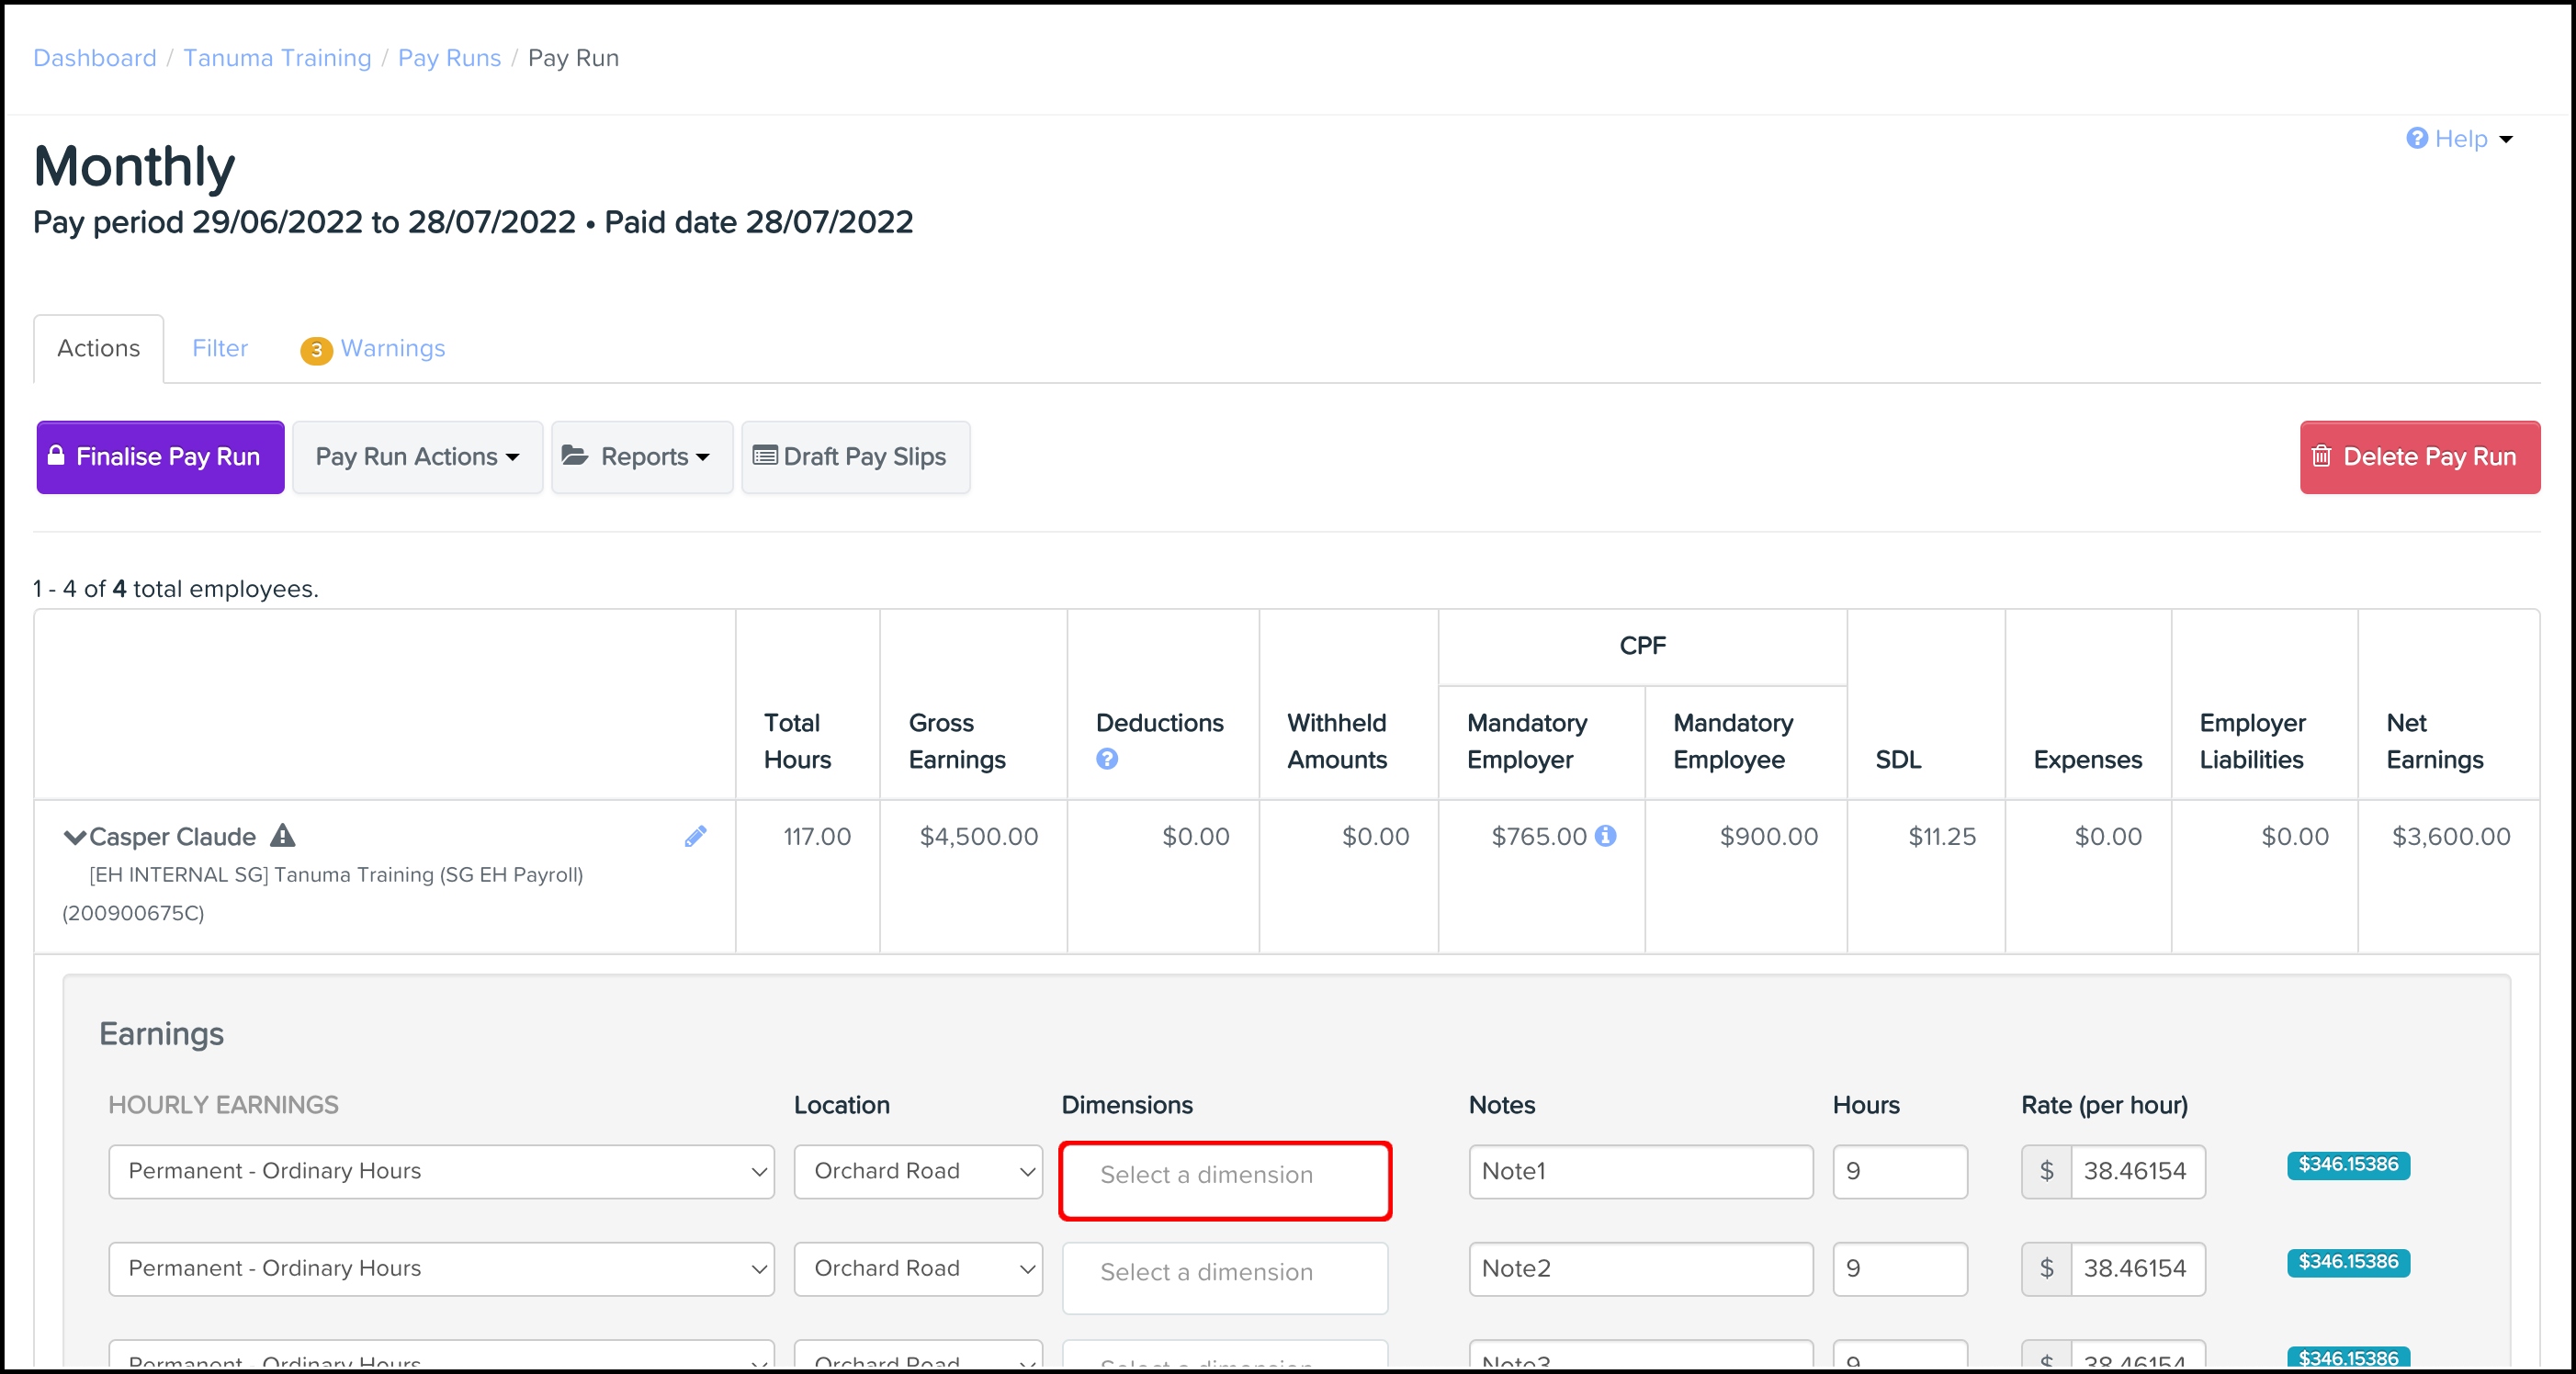
Task: Click the Help question mark icon
Action: tap(2416, 139)
